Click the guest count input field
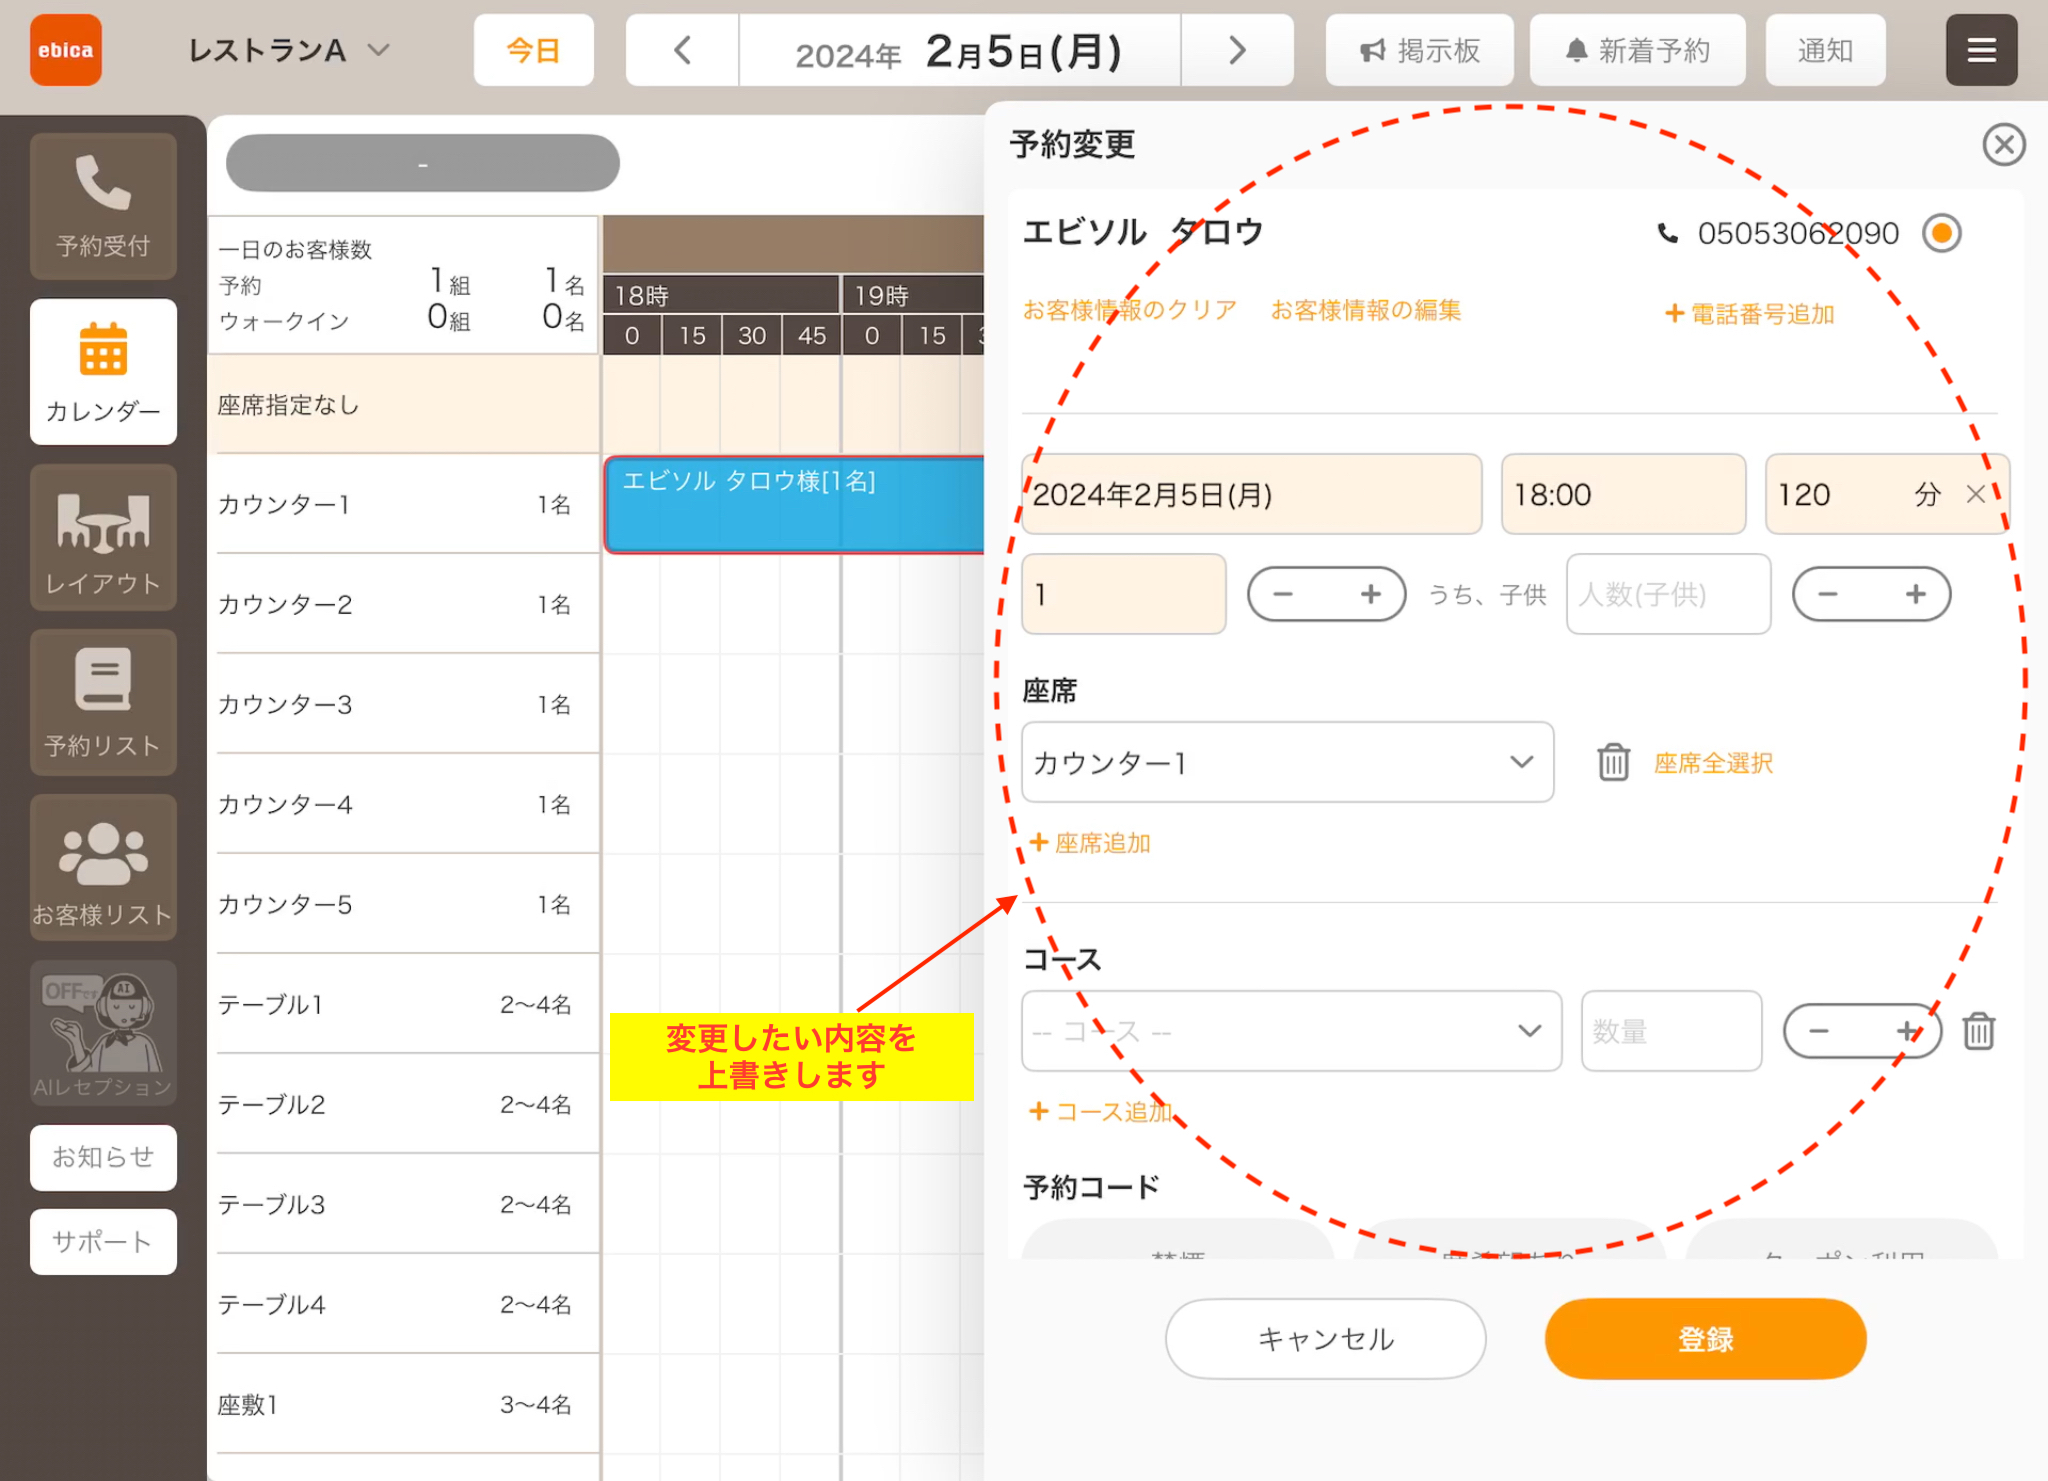 [1124, 594]
